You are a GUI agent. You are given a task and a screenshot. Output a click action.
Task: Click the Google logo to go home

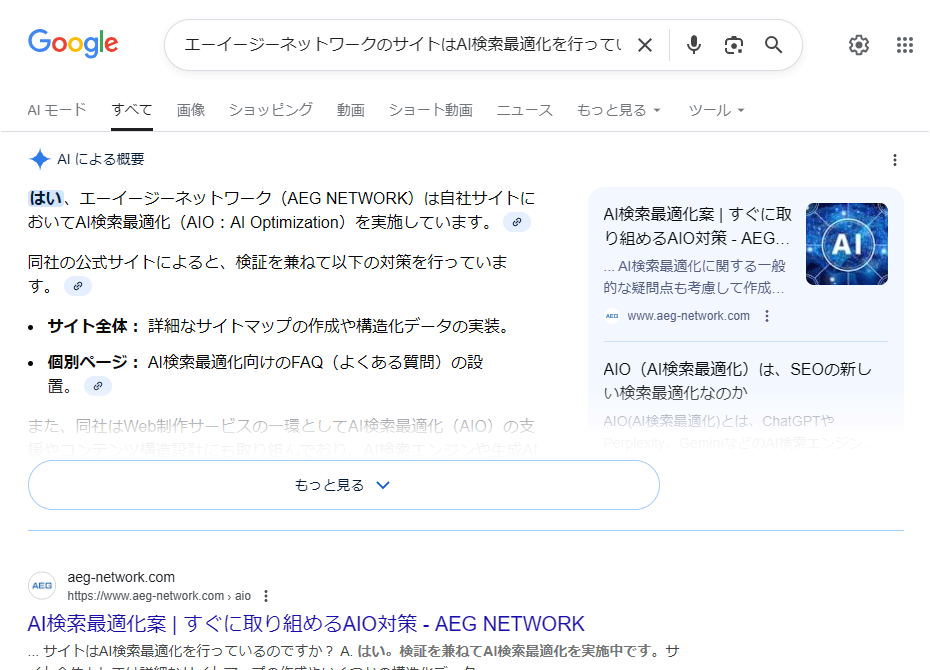[72, 44]
